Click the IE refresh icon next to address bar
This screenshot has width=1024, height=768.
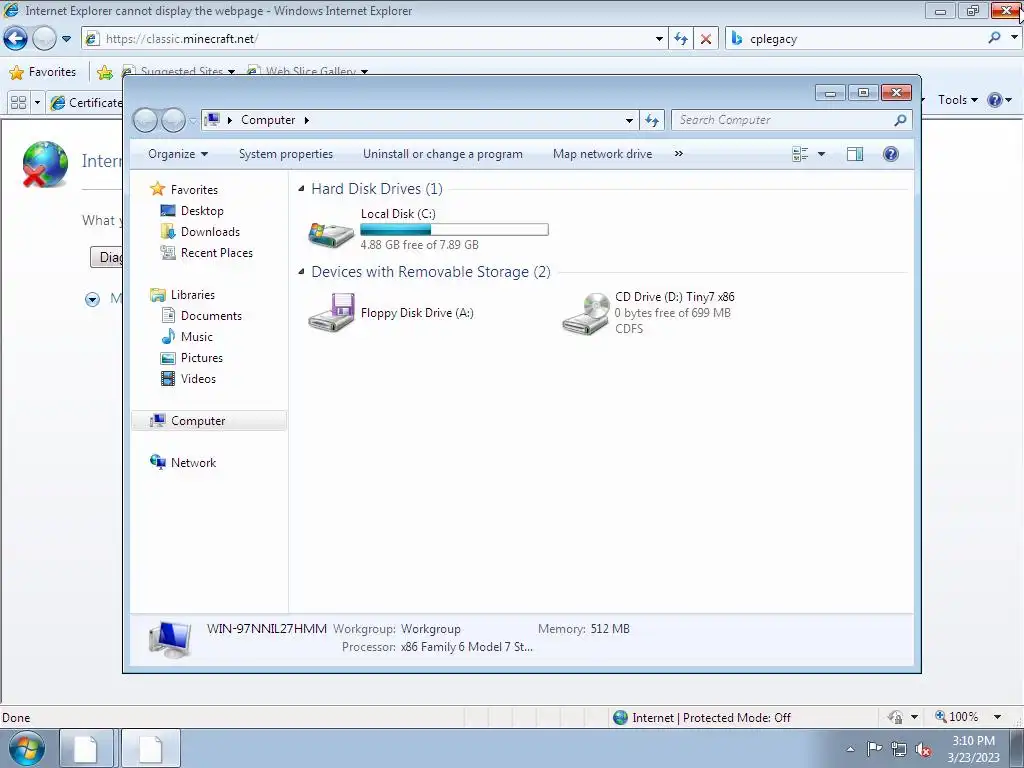(681, 39)
